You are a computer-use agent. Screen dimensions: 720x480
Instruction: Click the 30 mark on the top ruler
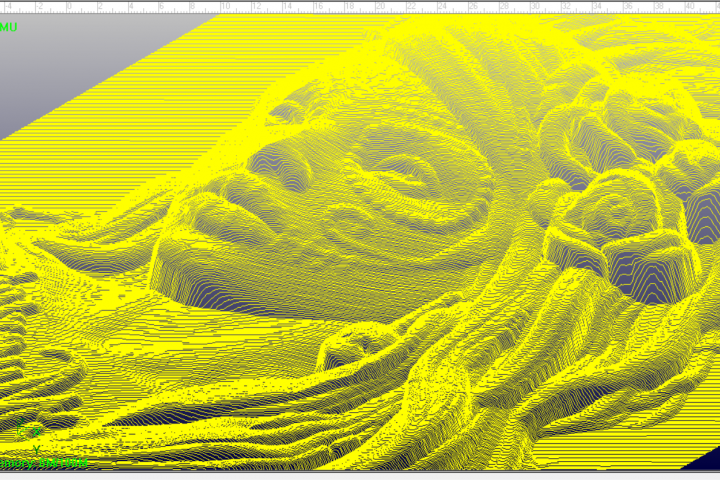point(535,6)
